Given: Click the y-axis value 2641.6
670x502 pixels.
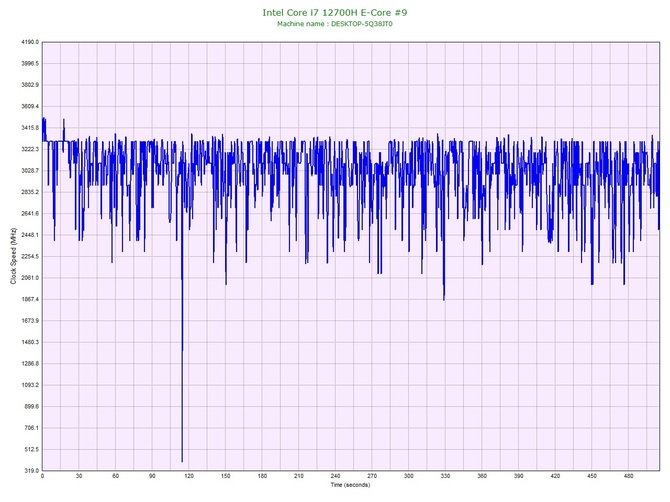Looking at the screenshot, I should (30, 213).
